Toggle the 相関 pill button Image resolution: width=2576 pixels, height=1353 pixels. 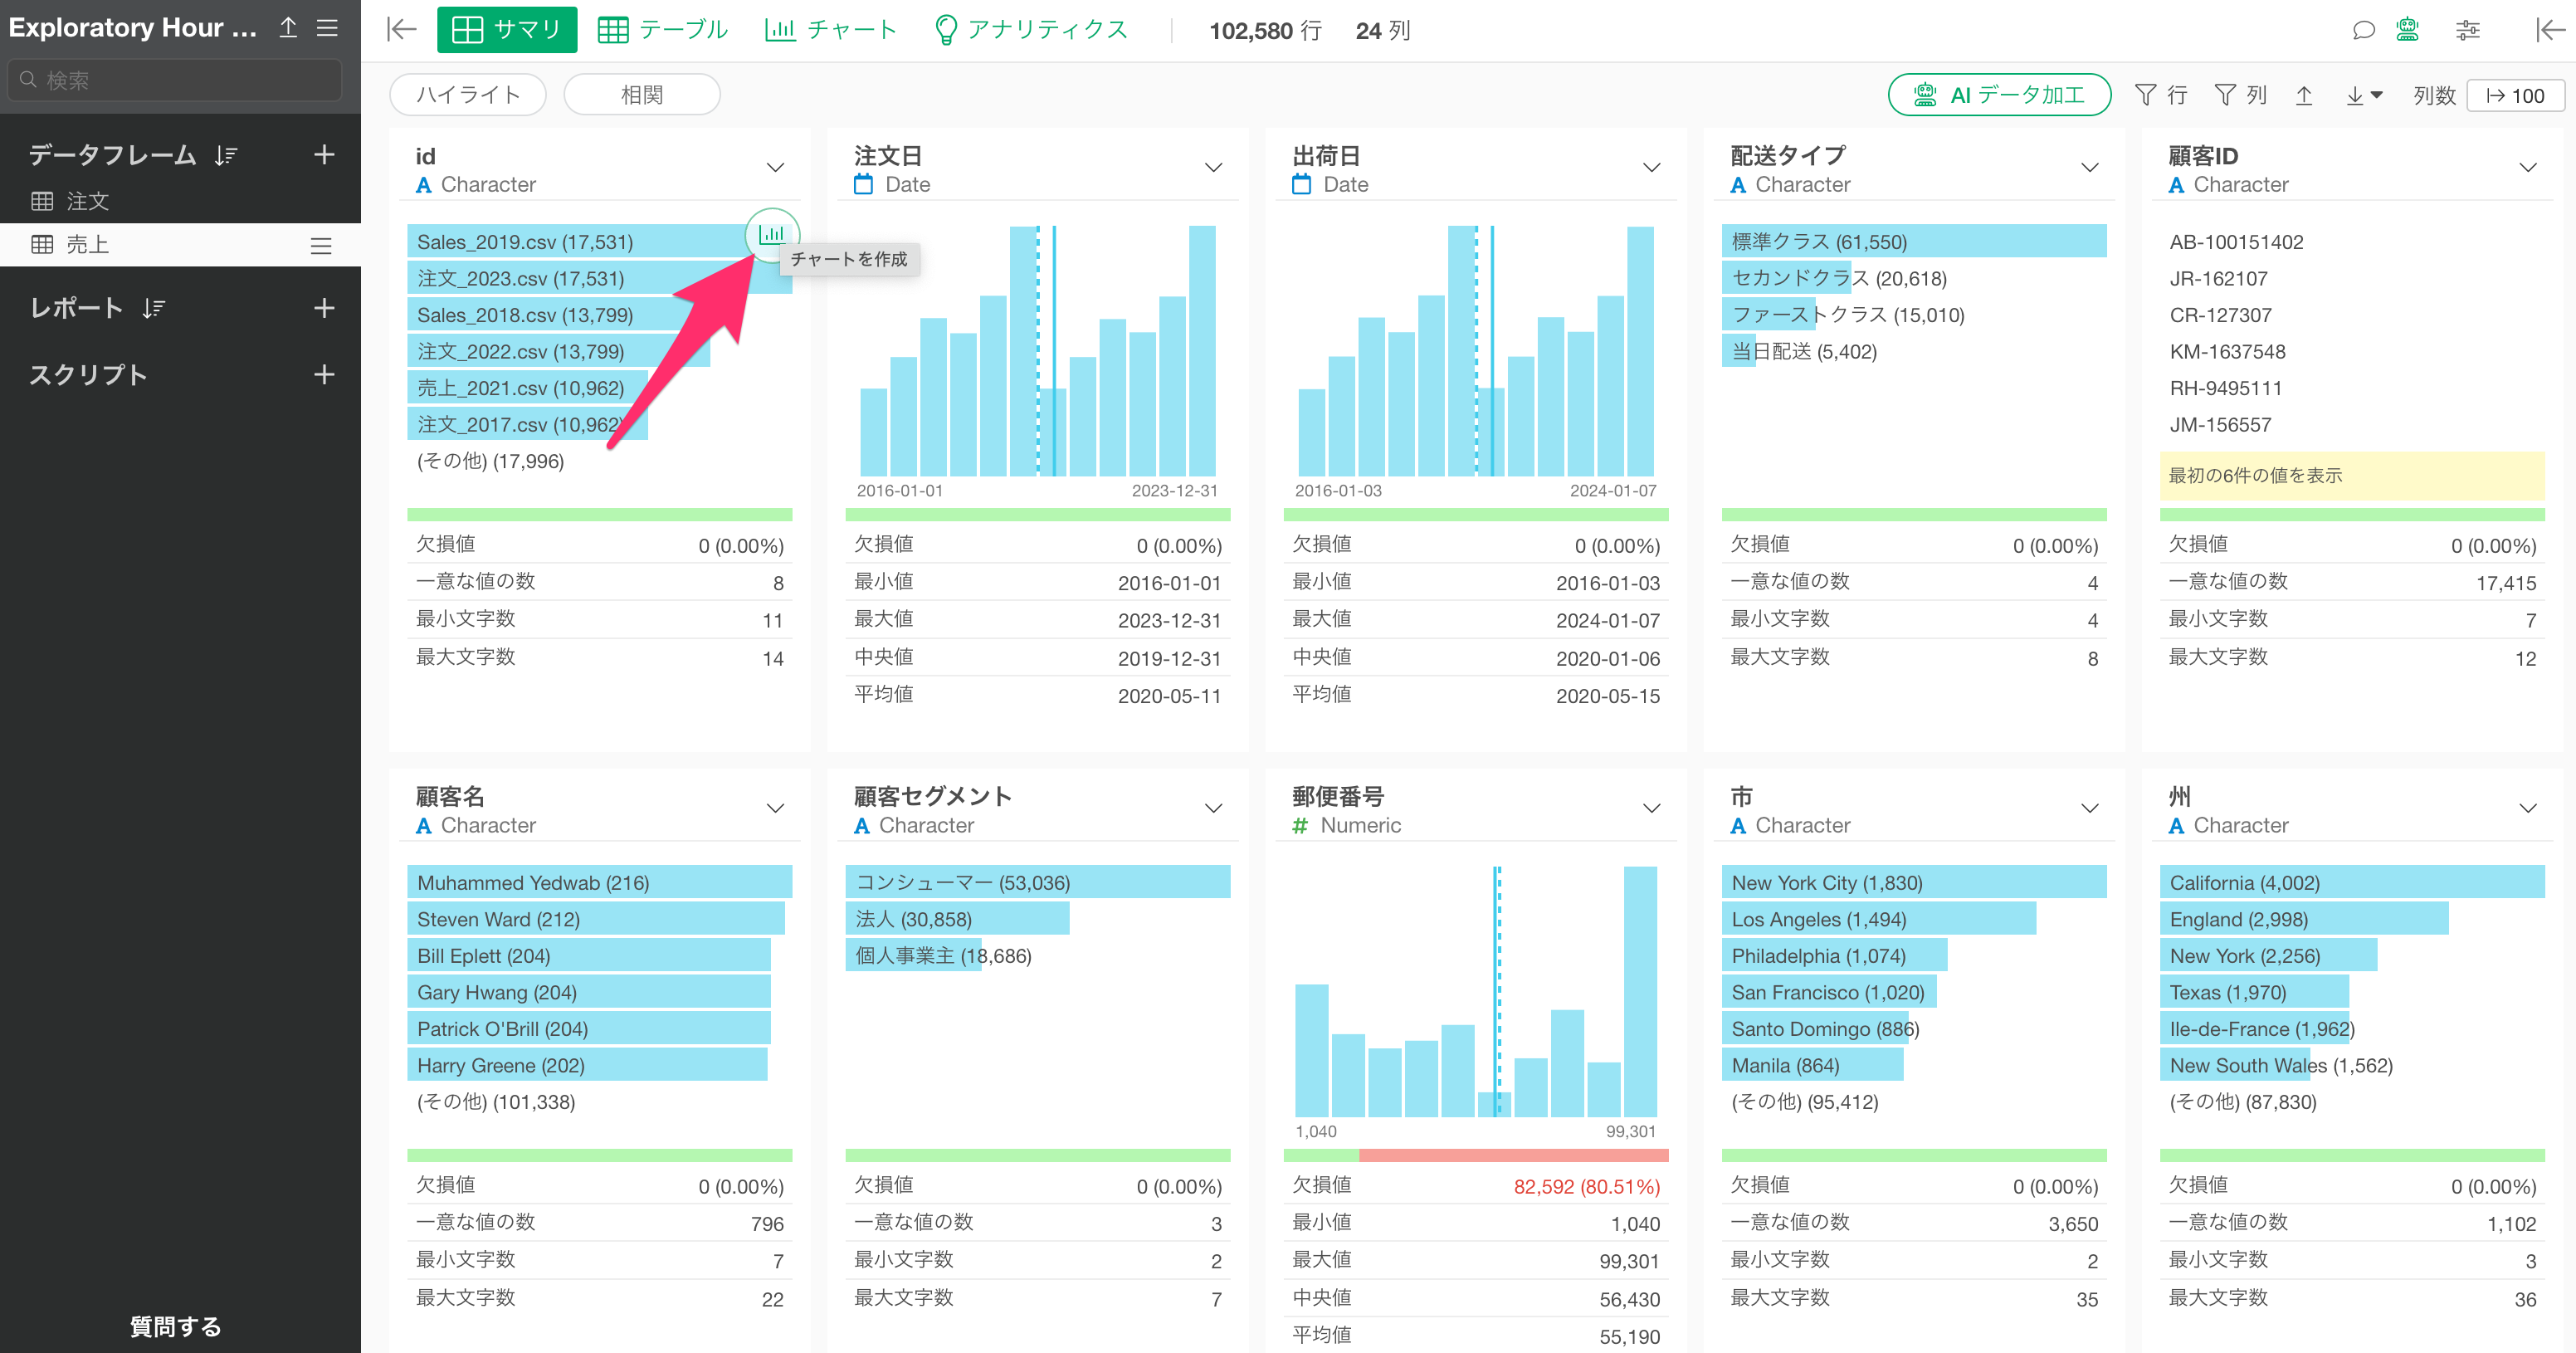click(641, 95)
